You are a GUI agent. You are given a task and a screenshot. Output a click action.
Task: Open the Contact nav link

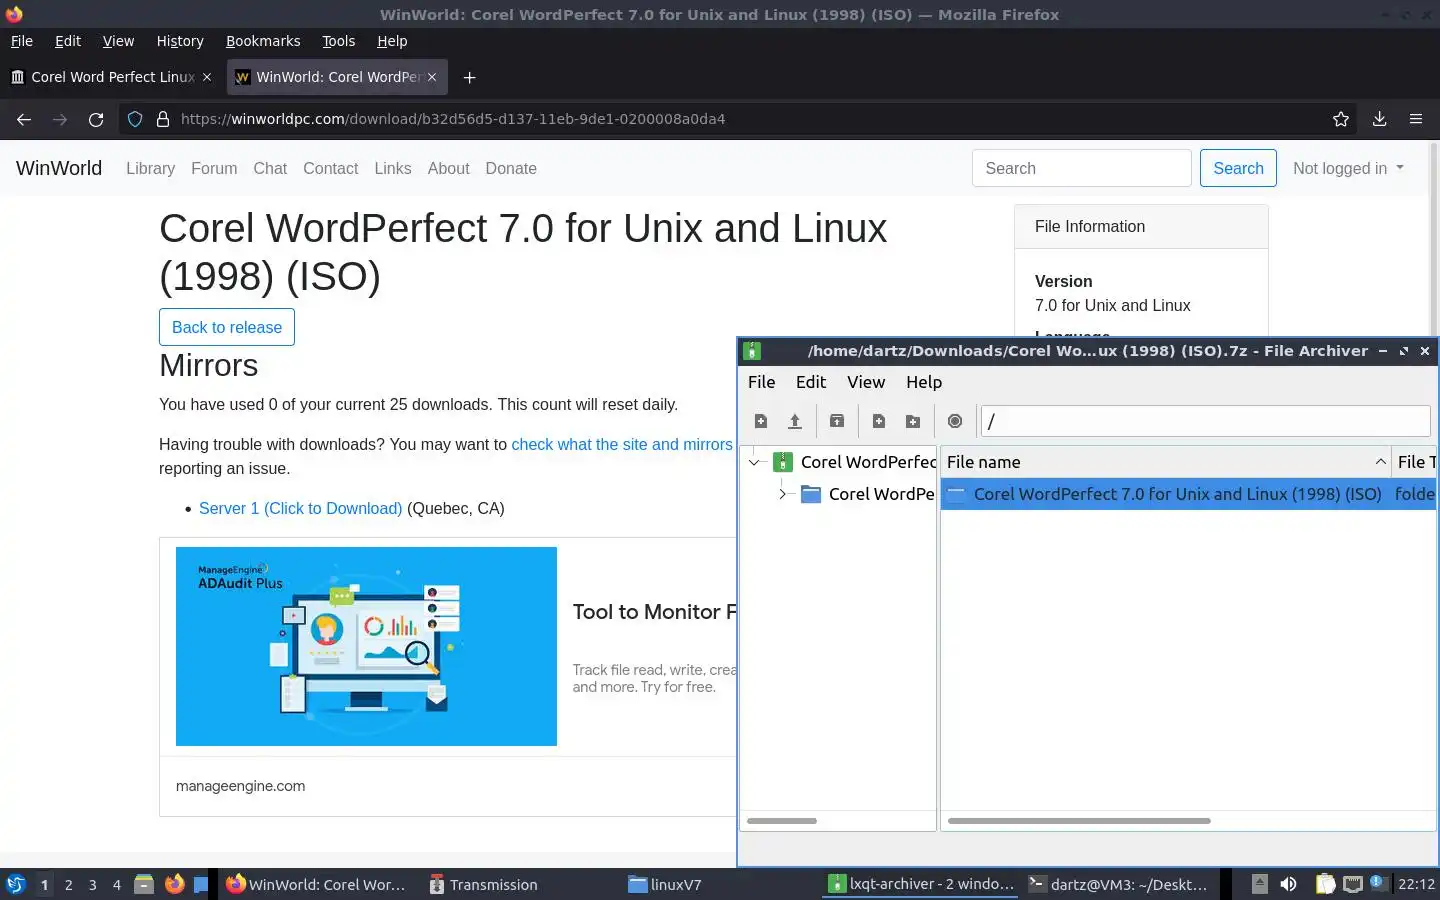pyautogui.click(x=330, y=168)
